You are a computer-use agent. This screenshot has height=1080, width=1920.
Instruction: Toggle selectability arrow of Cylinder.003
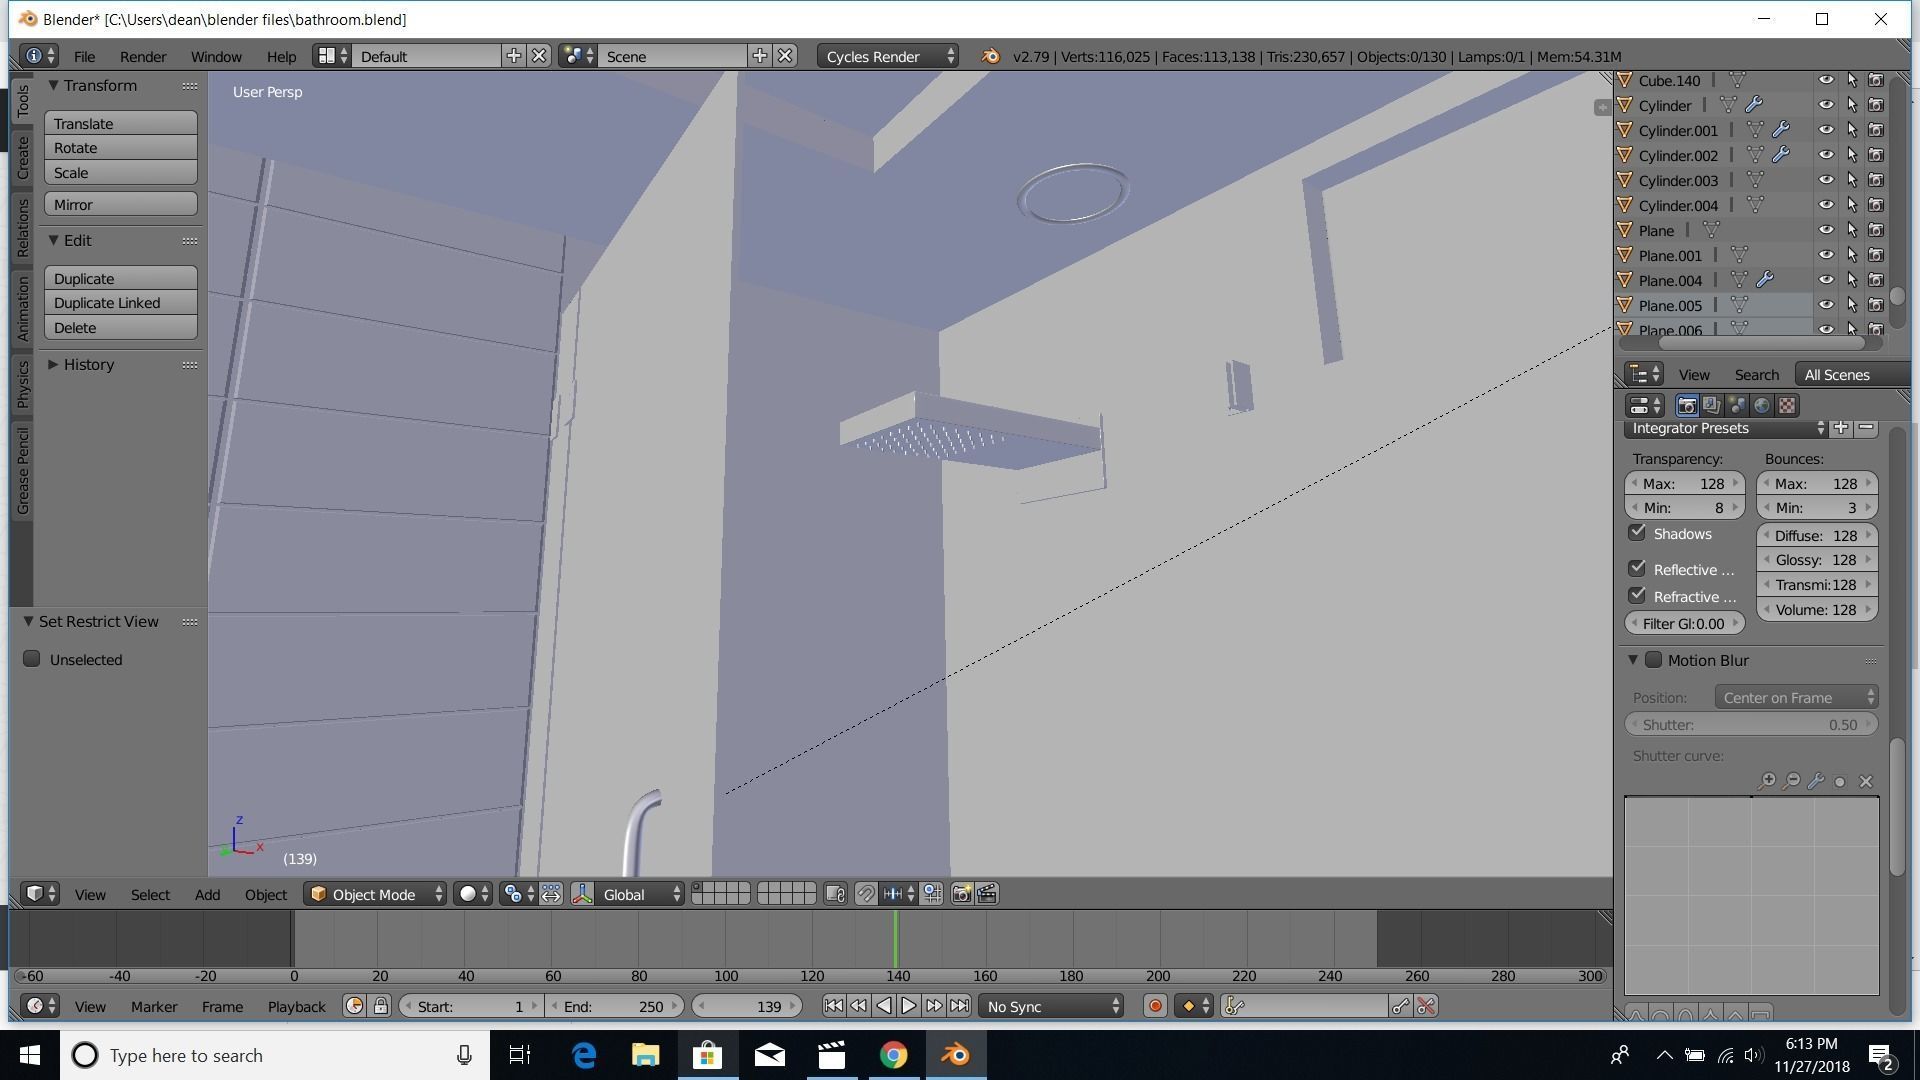pos(1852,180)
